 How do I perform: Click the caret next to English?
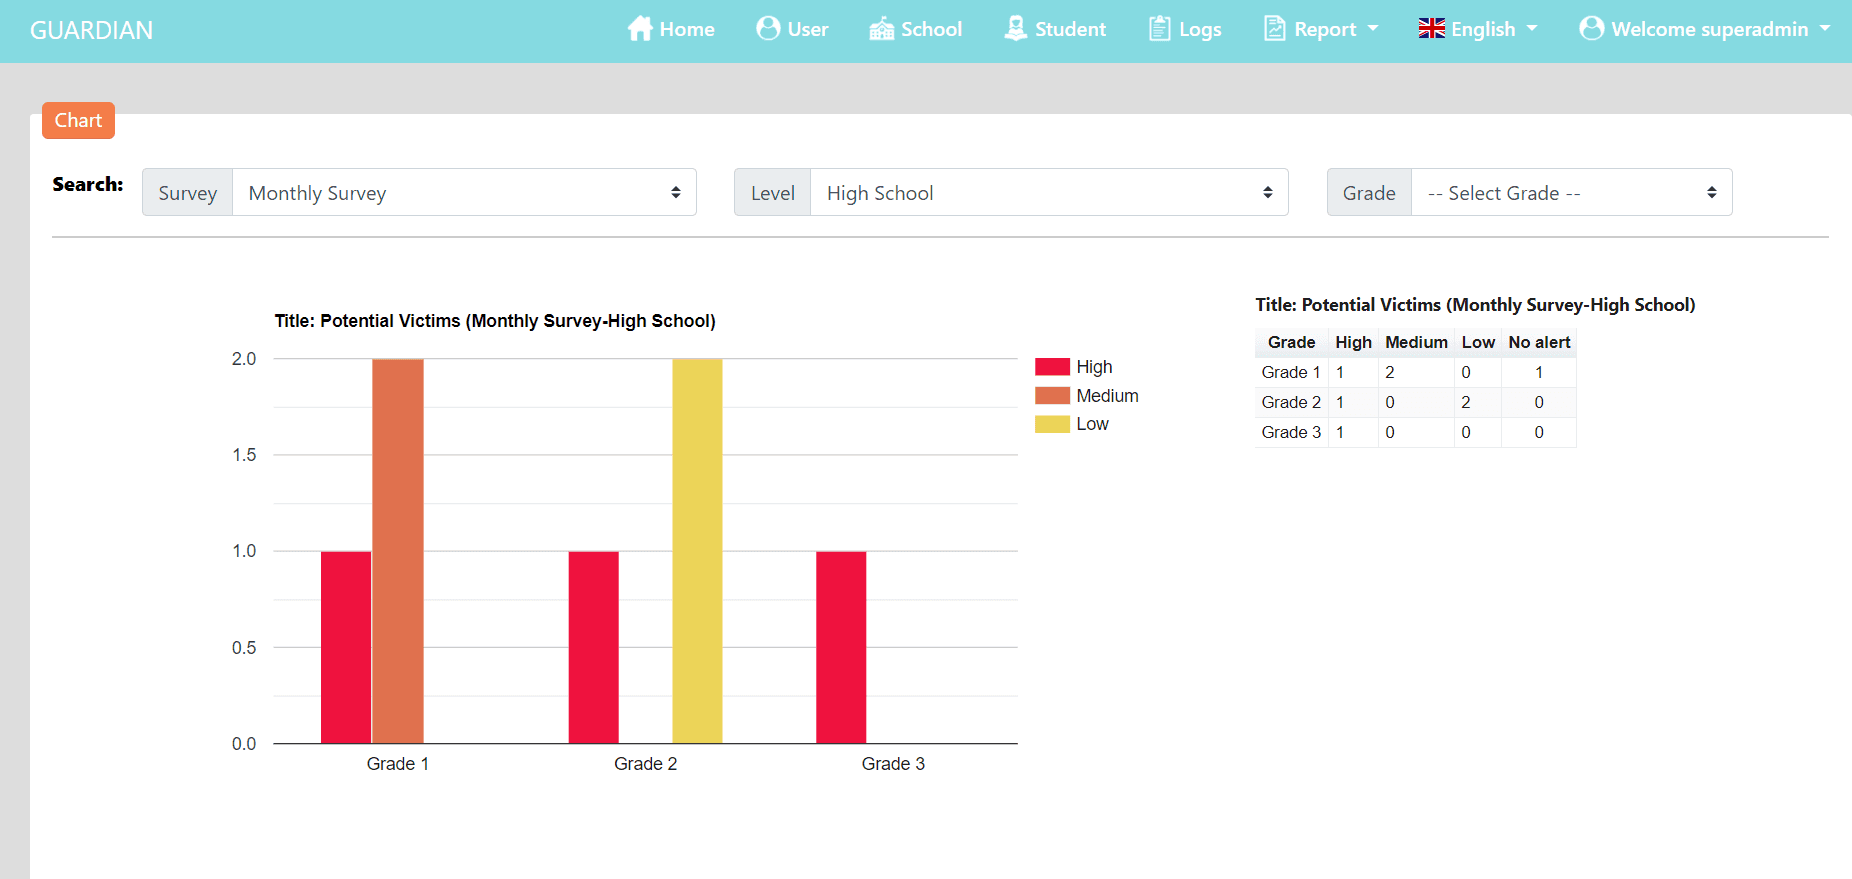(x=1532, y=29)
